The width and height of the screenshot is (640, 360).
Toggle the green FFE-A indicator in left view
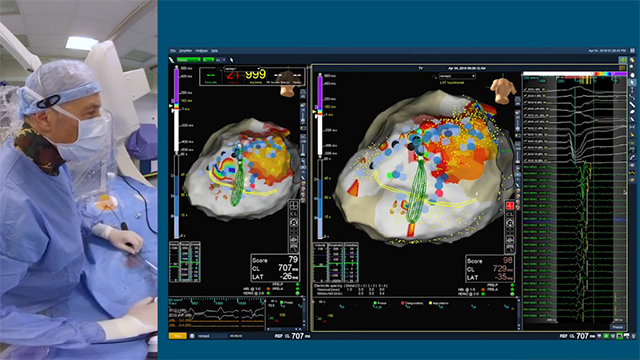[x=298, y=289]
